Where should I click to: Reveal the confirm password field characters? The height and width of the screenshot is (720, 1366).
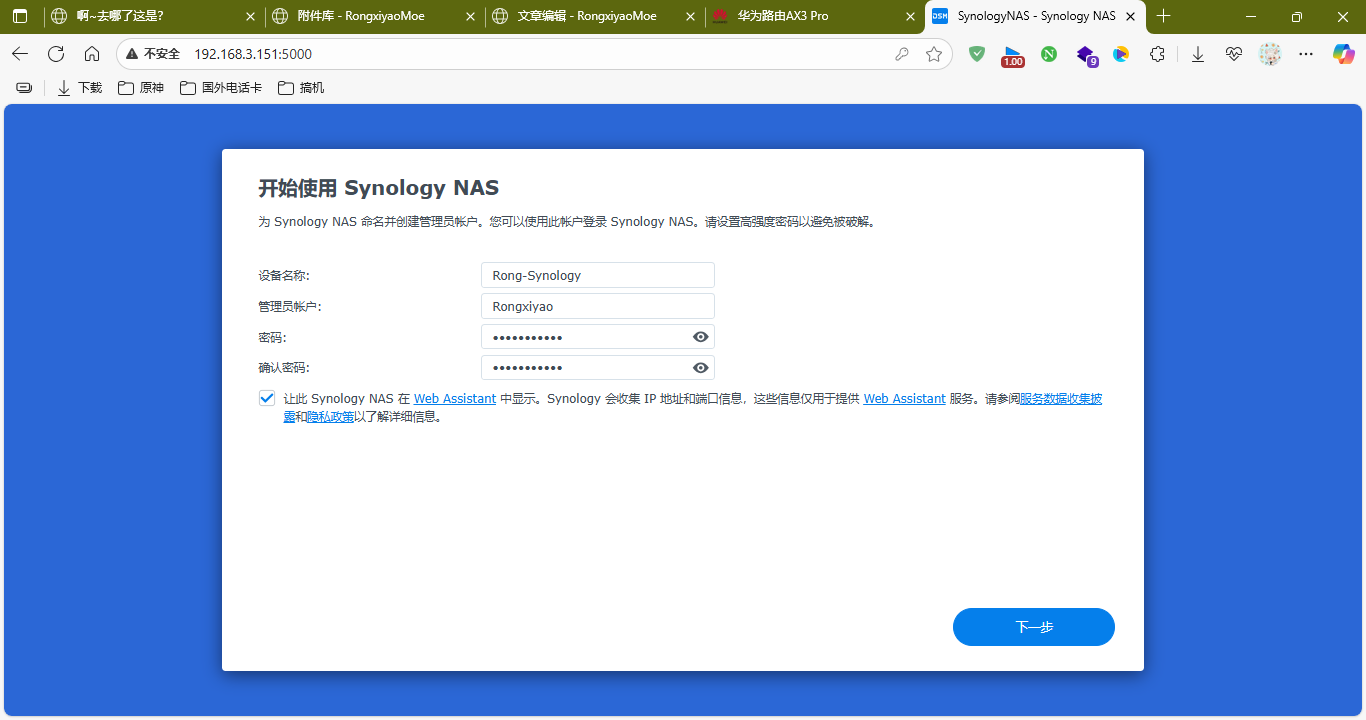click(x=701, y=368)
